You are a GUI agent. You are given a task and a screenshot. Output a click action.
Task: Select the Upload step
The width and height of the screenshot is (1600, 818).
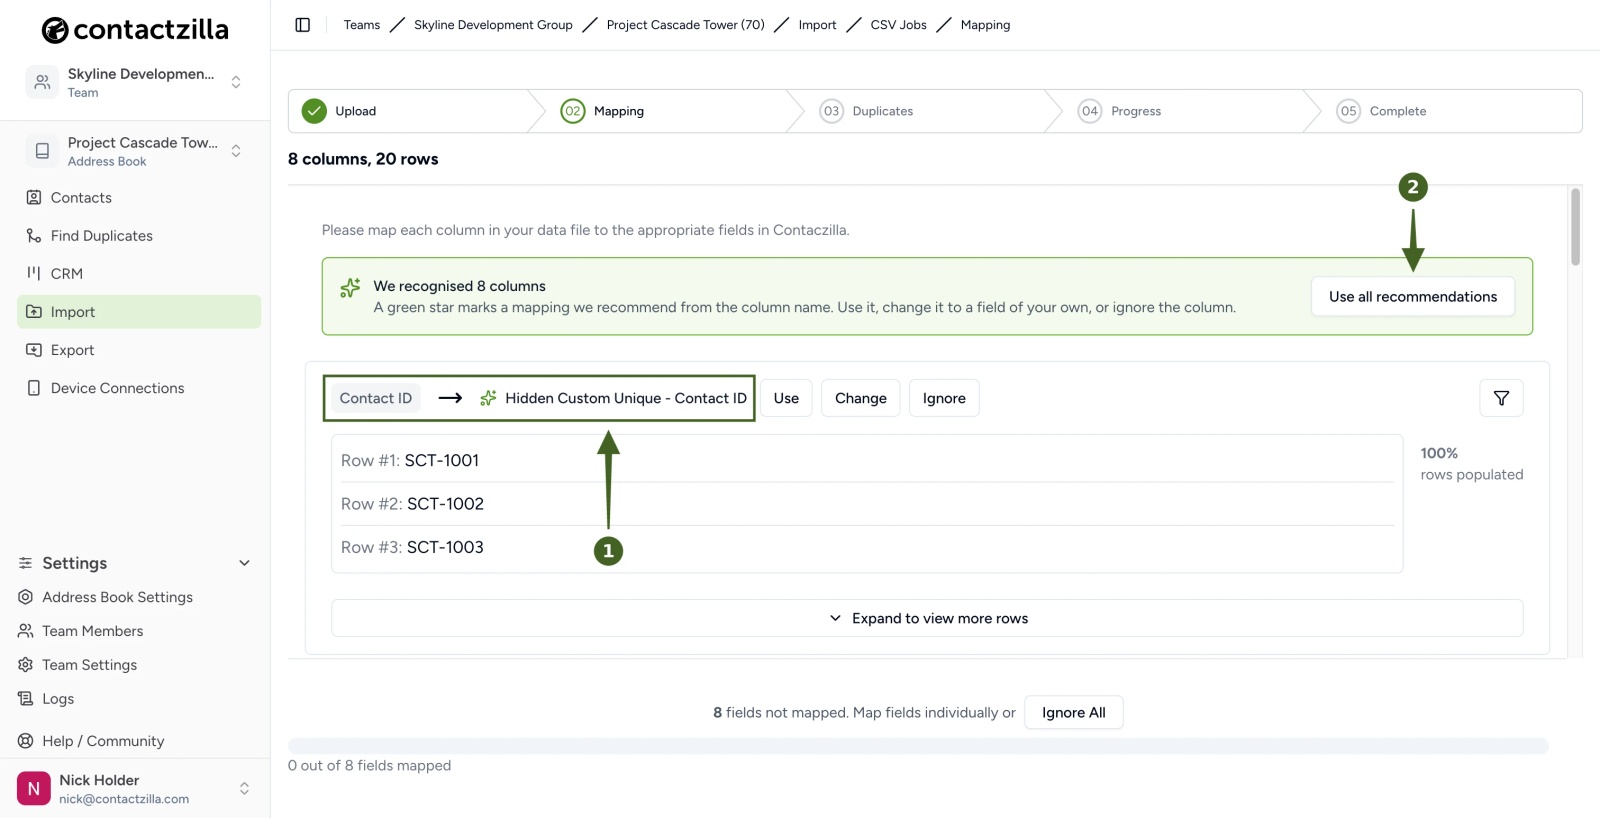click(410, 111)
